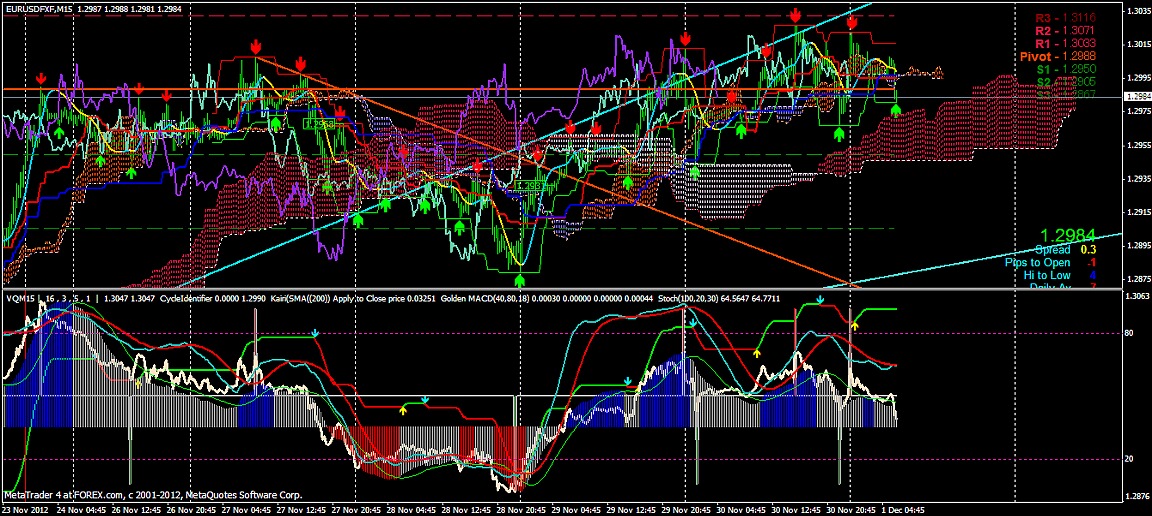1152x516 pixels.
Task: Click the 1 Dec 04:45 label on time axis
Action: tap(902, 508)
